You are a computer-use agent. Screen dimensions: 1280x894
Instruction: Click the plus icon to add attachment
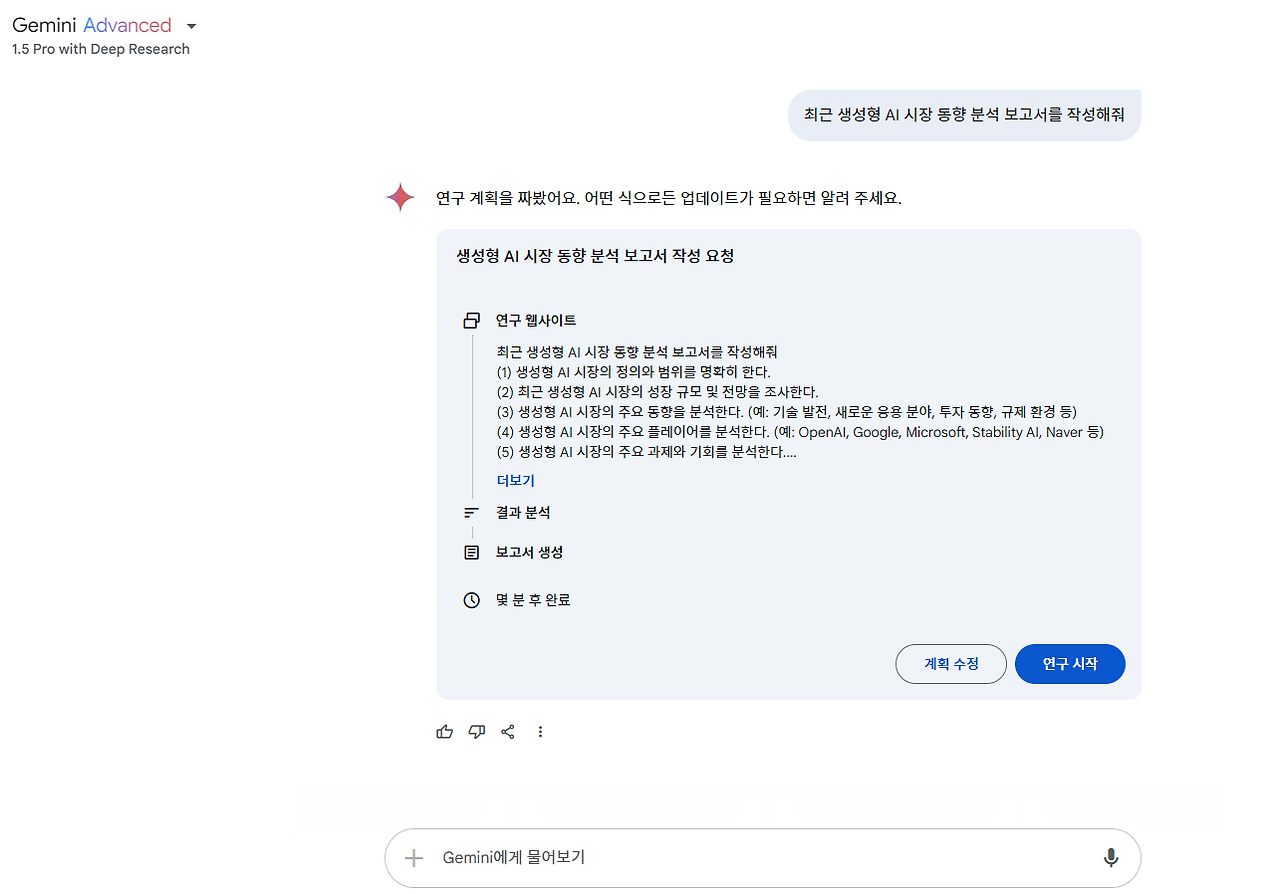tap(414, 858)
